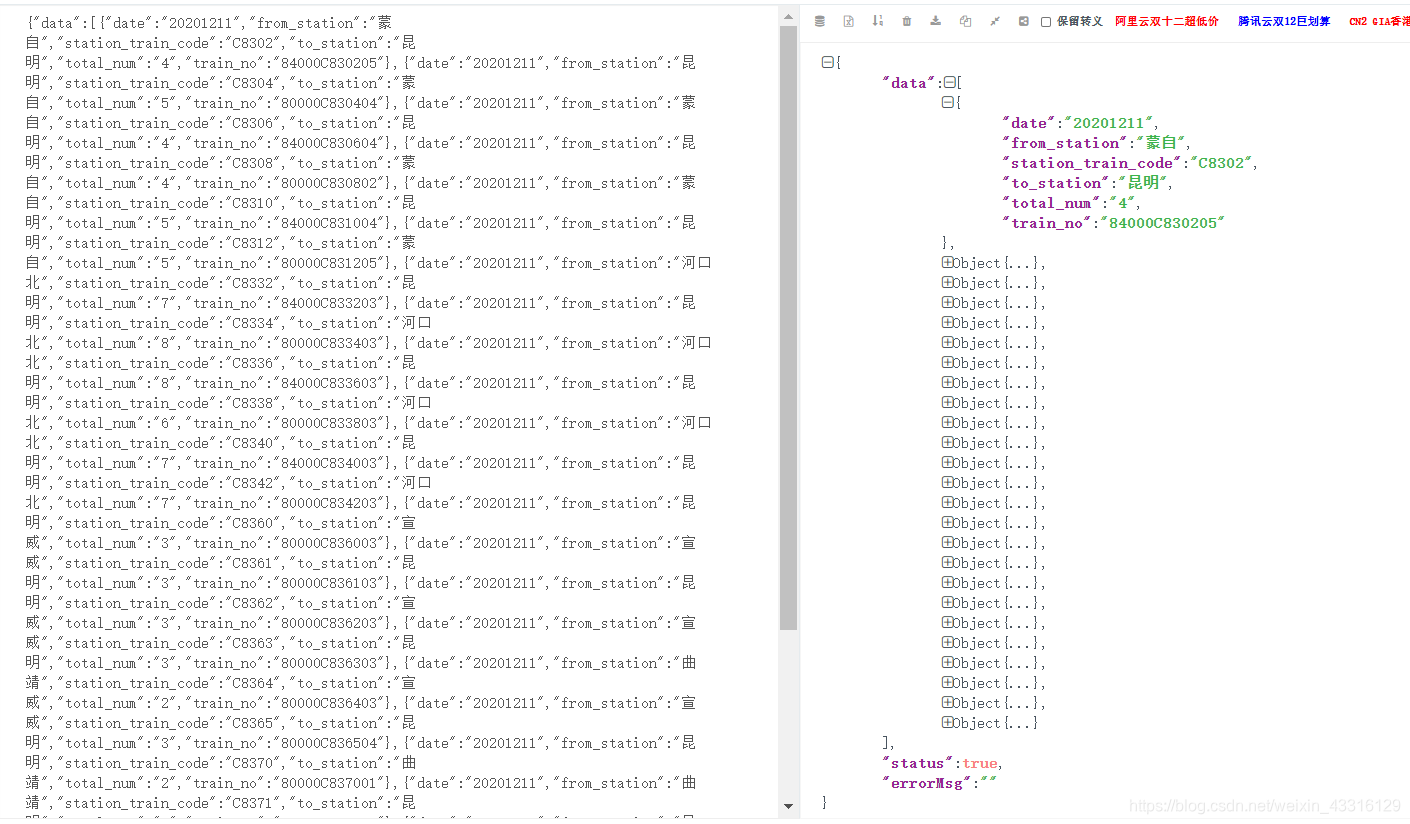Click the "total_num" key in tree
The width and height of the screenshot is (1410, 824).
(1051, 203)
